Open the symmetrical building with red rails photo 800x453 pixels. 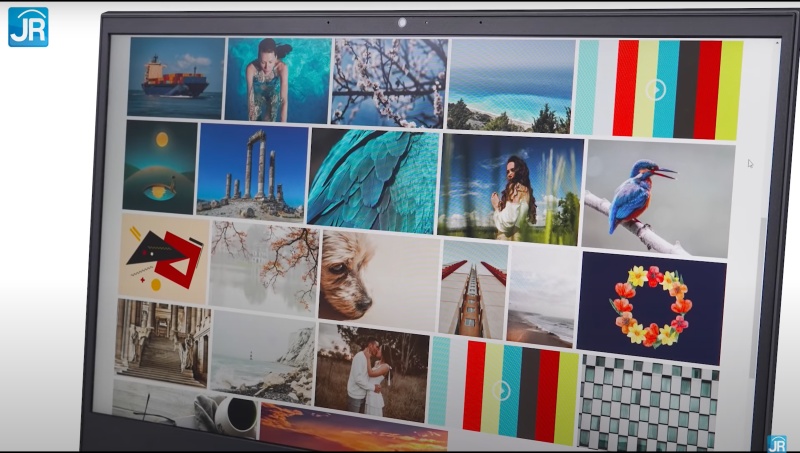[x=473, y=290]
